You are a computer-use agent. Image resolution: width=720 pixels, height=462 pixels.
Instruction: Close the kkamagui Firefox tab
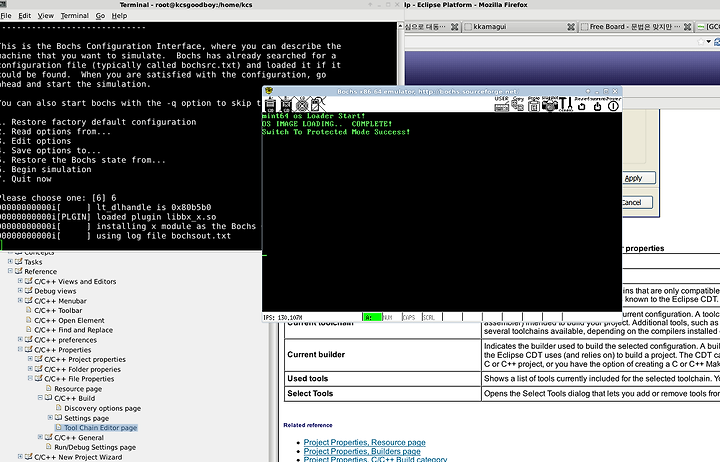[x=571, y=27]
